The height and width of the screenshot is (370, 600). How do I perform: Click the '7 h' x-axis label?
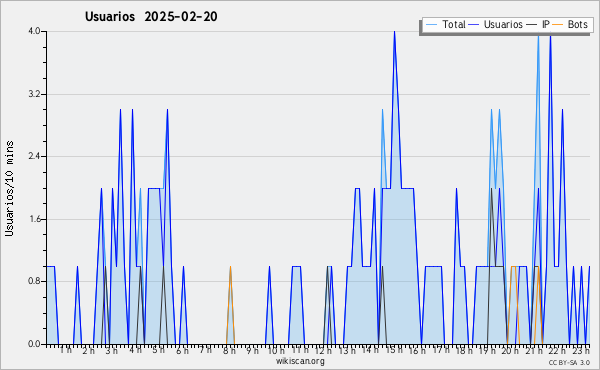(x=205, y=350)
